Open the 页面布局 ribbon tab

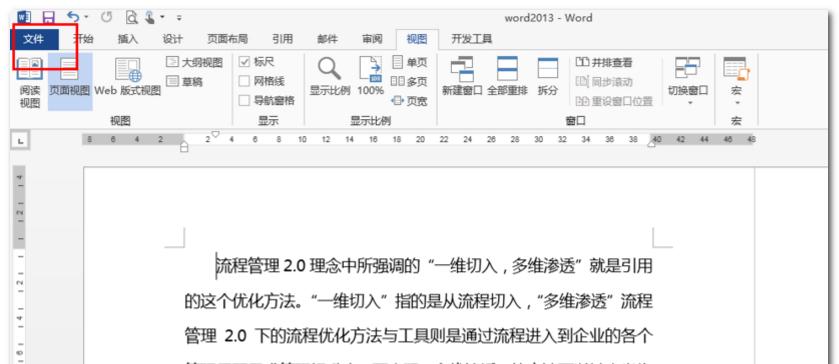coord(227,39)
